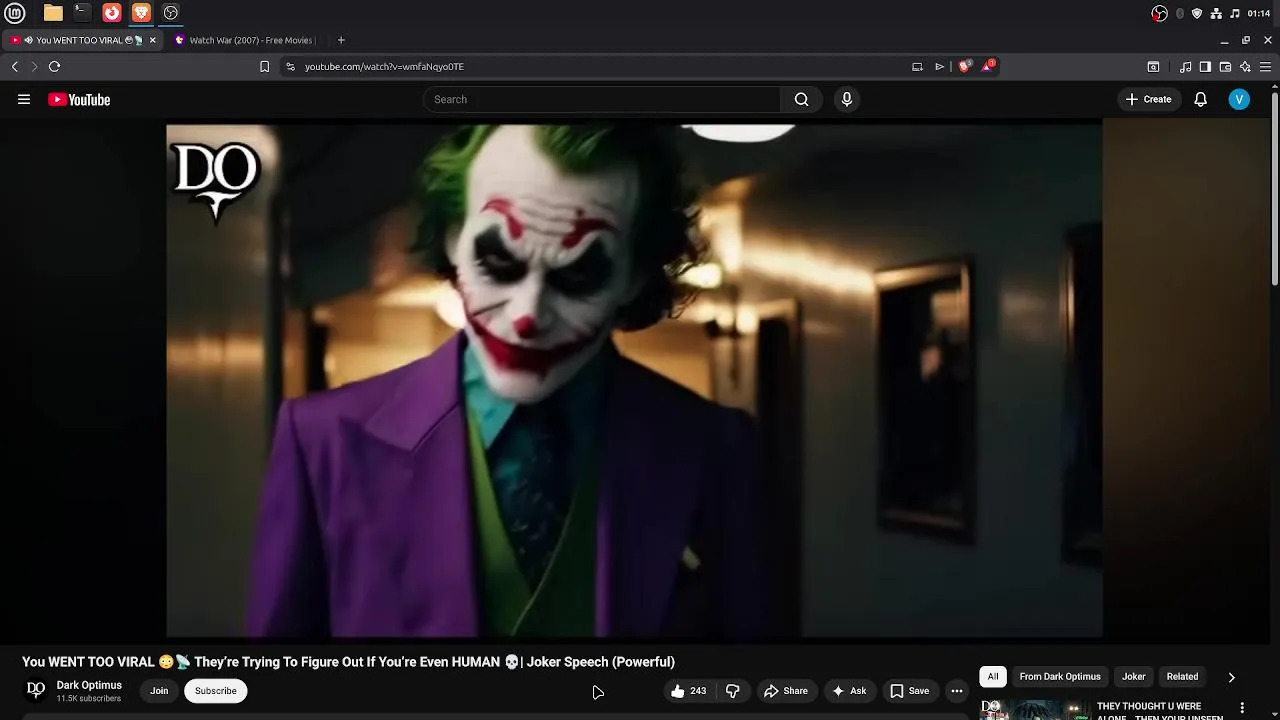Click the OBS recording tray indicator
The height and width of the screenshot is (720, 1280).
pyautogui.click(x=1160, y=13)
